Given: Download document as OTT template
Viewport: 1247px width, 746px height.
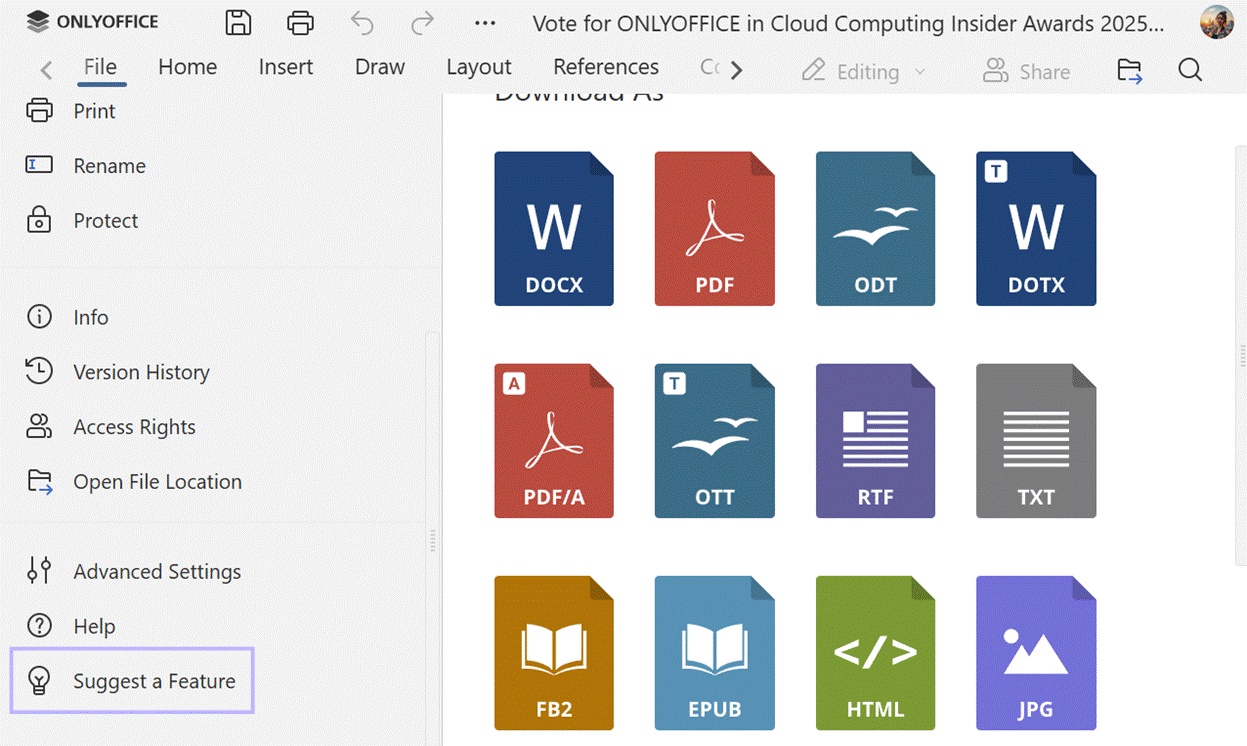Looking at the screenshot, I should click(715, 441).
